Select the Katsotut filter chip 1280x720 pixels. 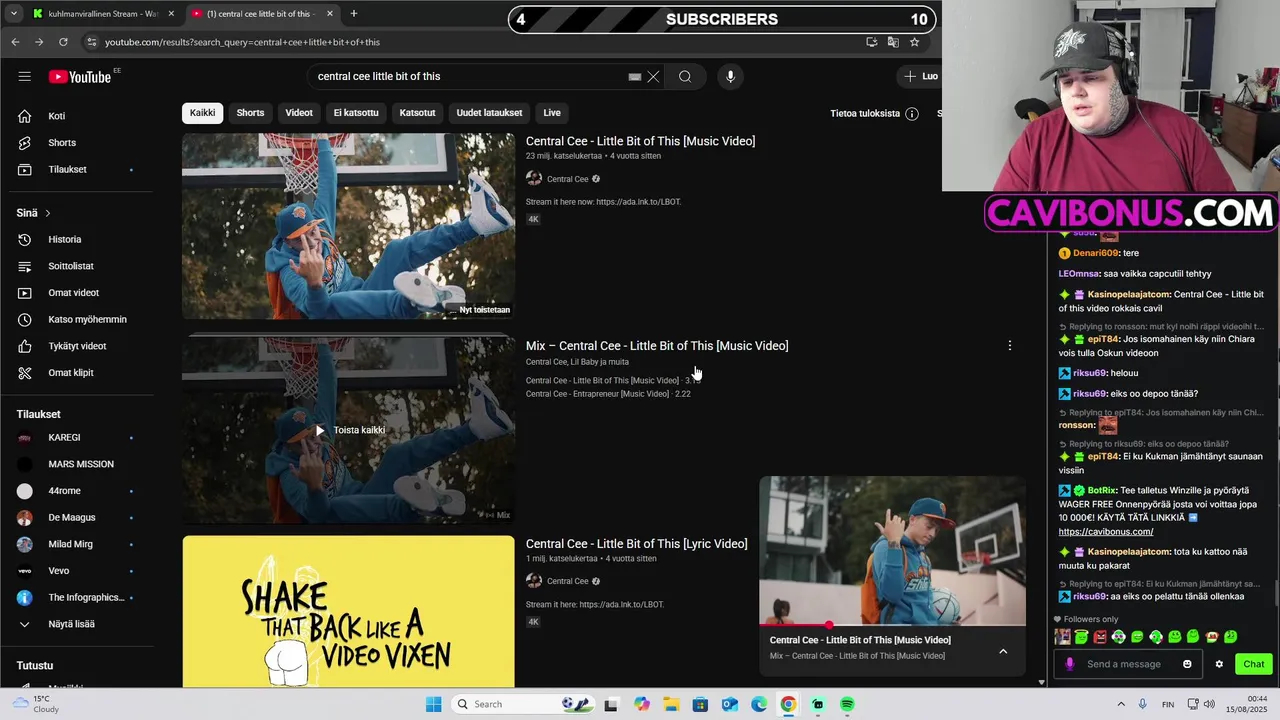tap(417, 113)
